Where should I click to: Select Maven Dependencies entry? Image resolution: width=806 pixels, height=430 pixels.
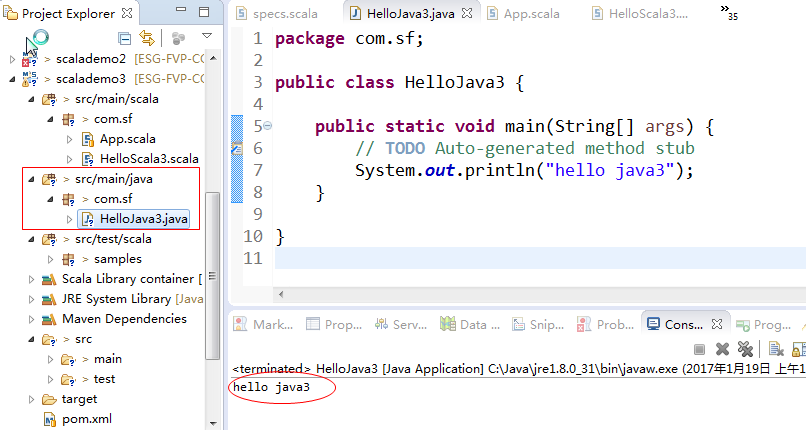[124, 319]
